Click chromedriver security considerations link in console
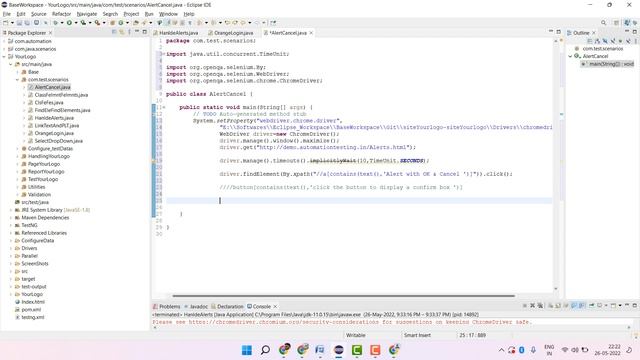 point(283,322)
